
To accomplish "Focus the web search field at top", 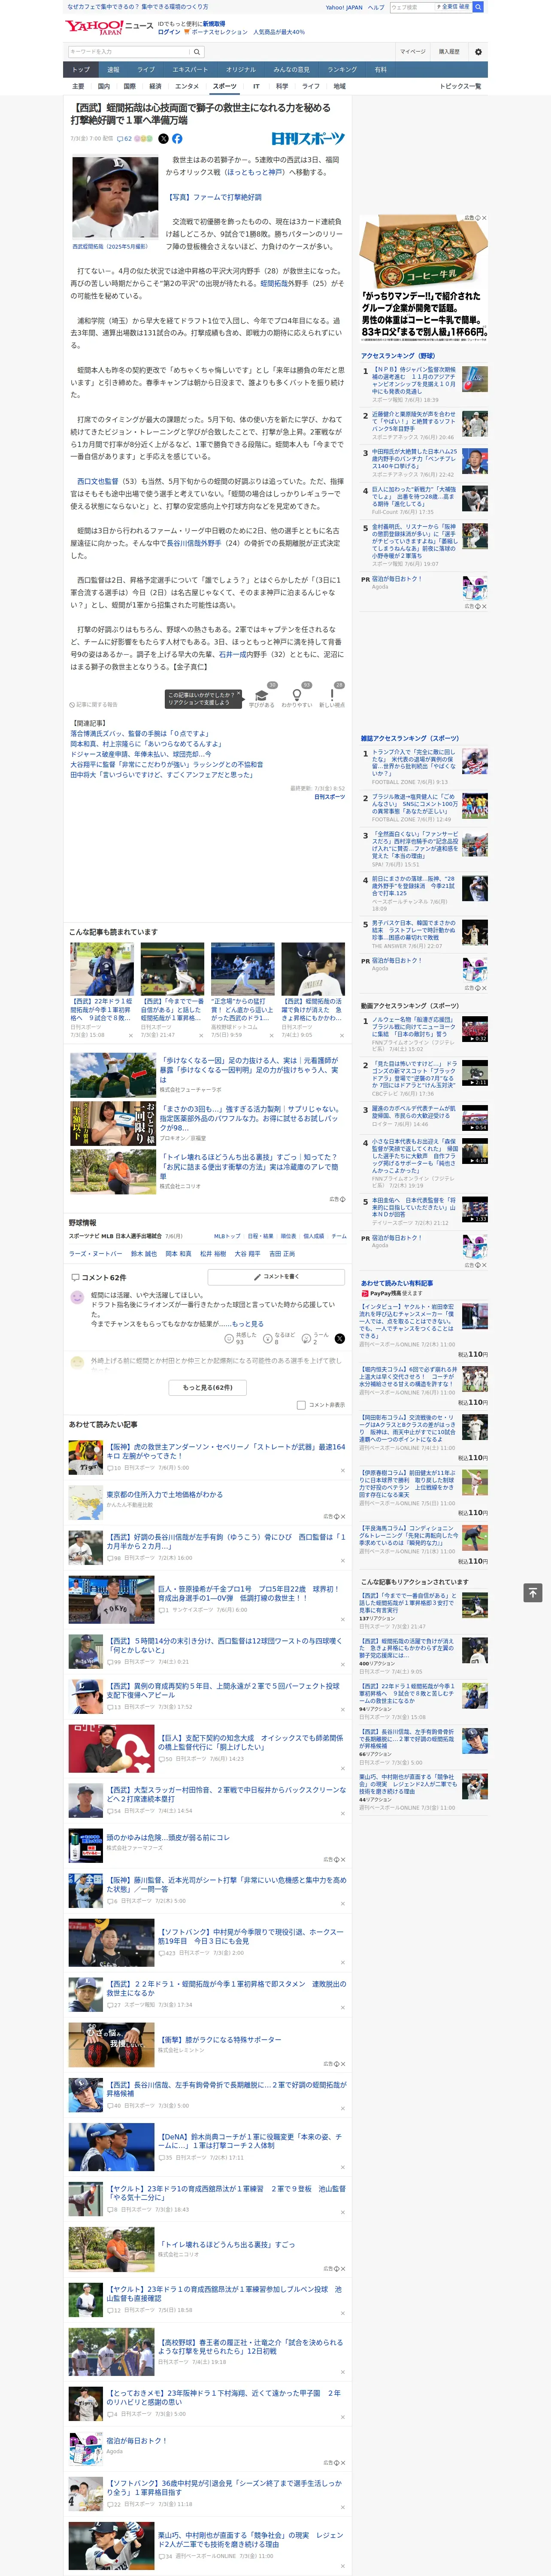I will click(412, 7).
